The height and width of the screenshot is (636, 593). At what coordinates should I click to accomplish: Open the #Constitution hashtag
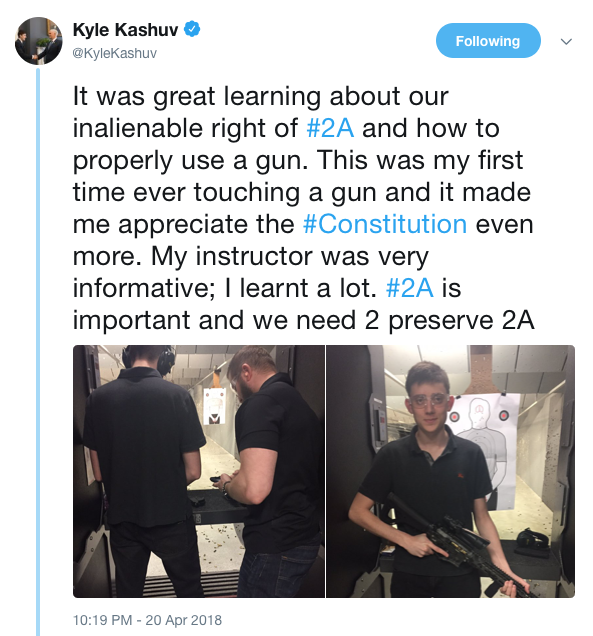click(x=385, y=224)
